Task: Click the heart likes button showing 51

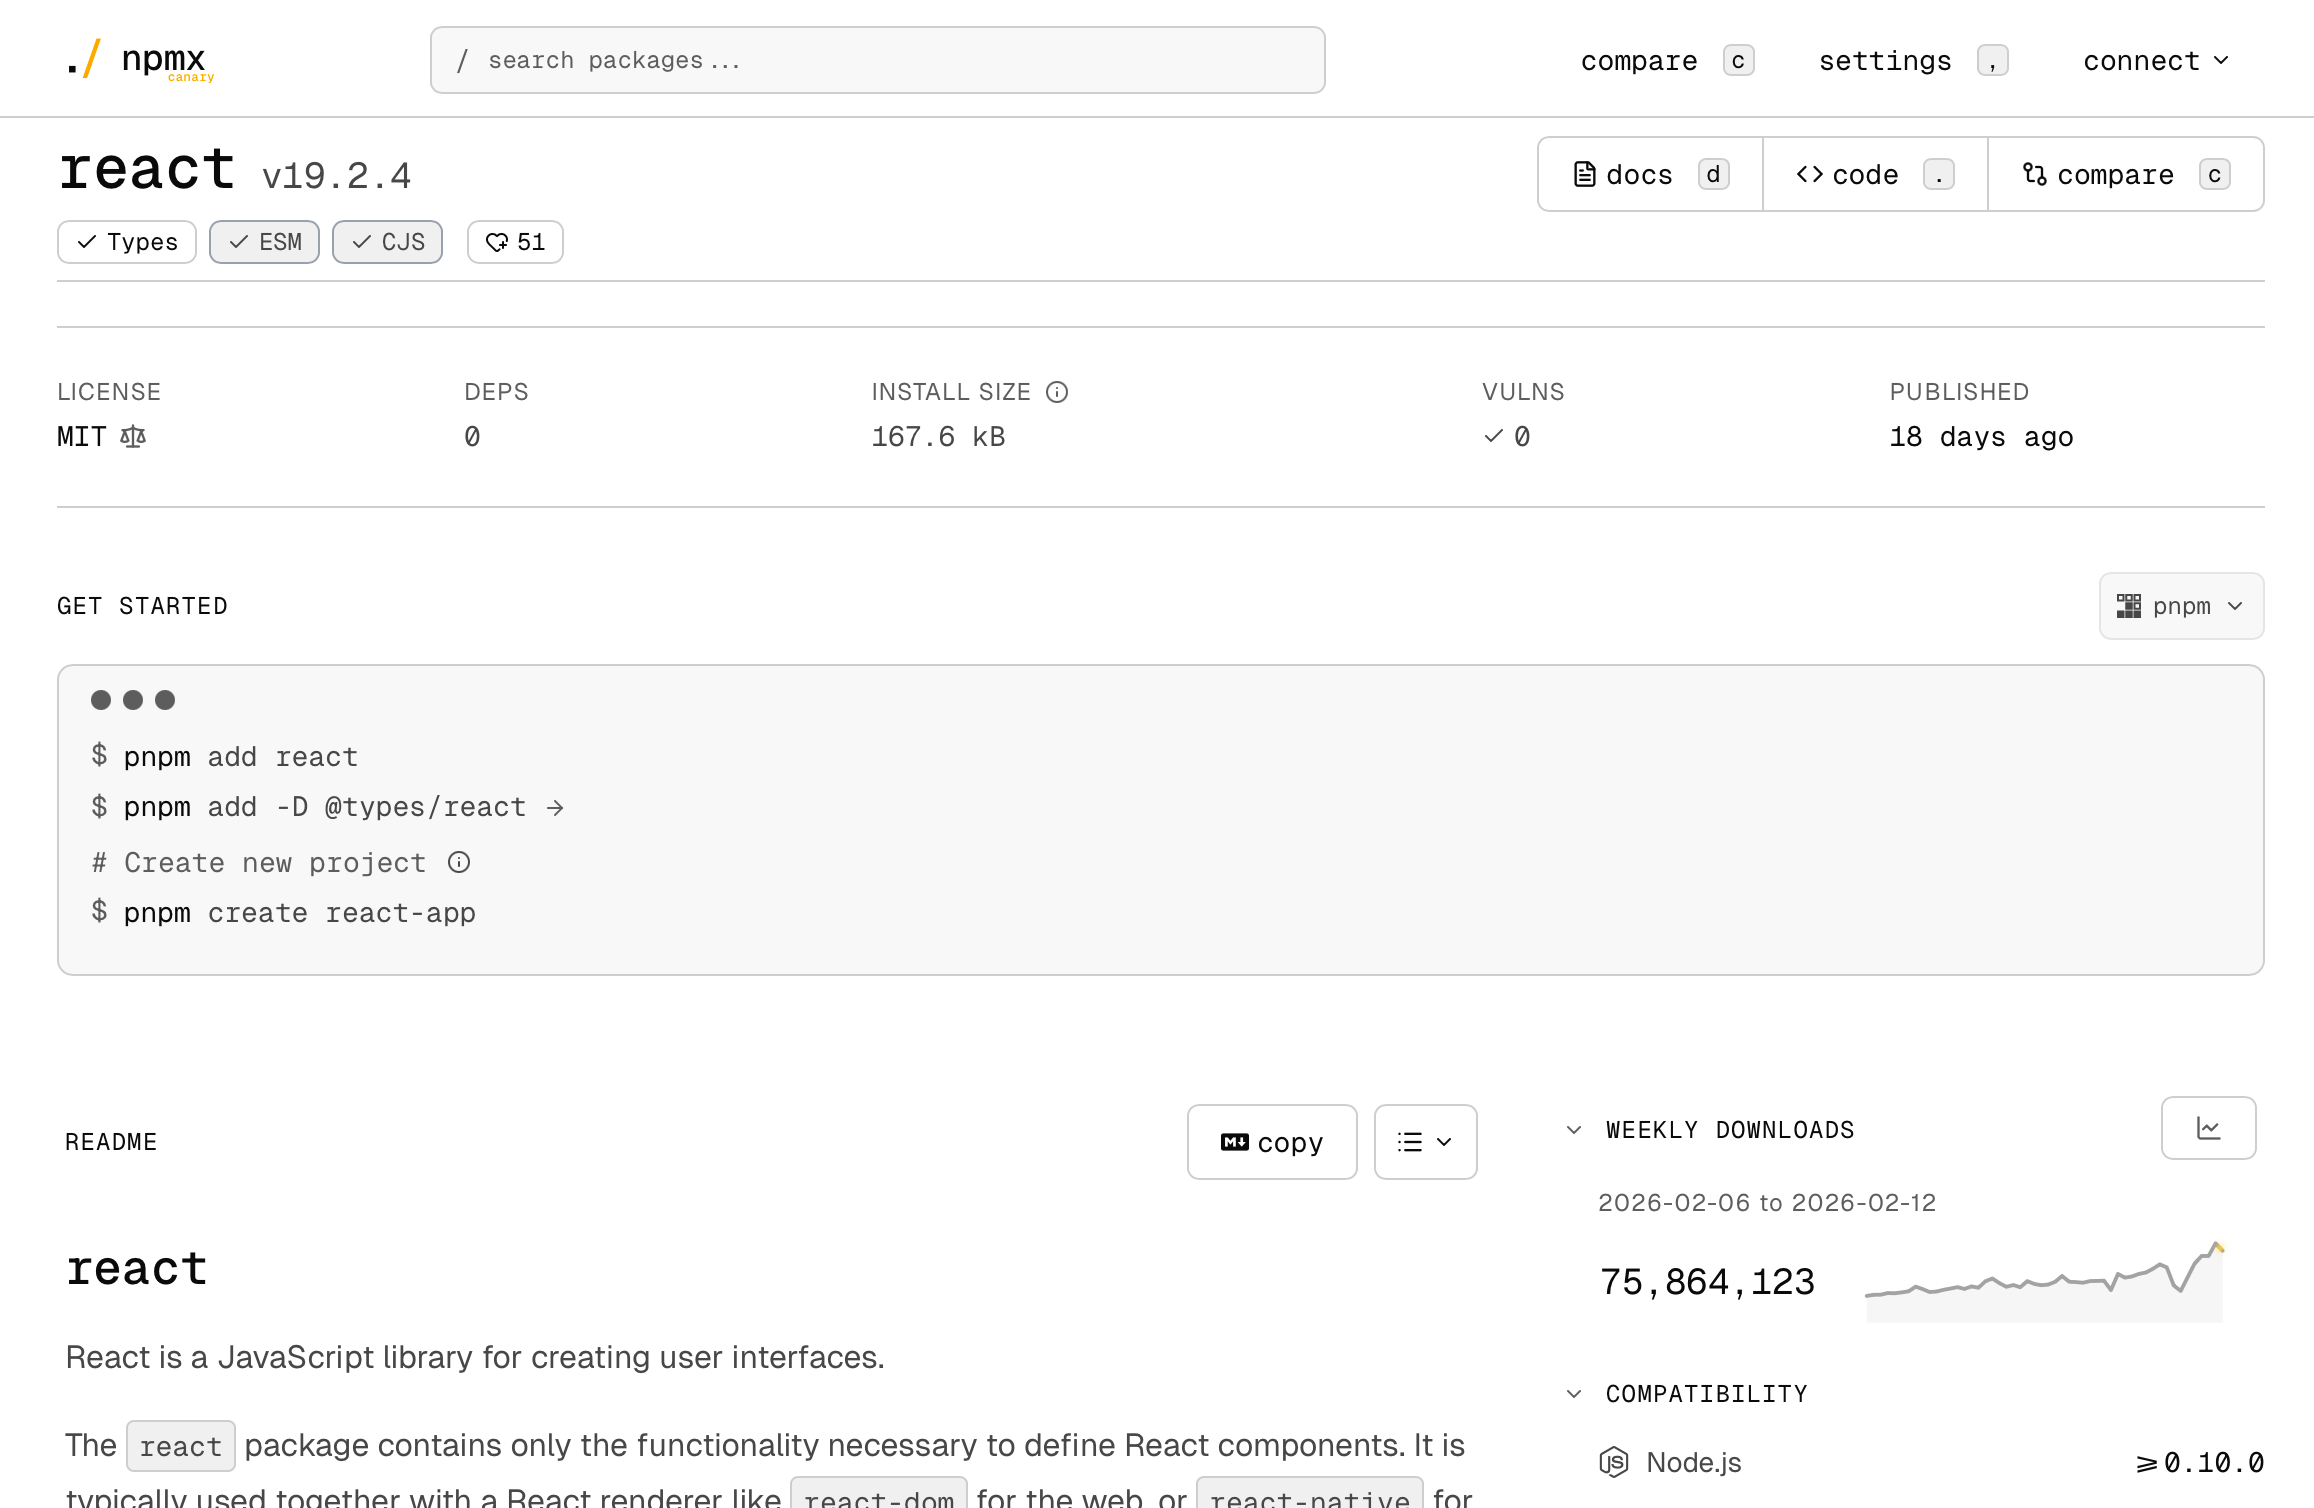Action: click(x=515, y=242)
